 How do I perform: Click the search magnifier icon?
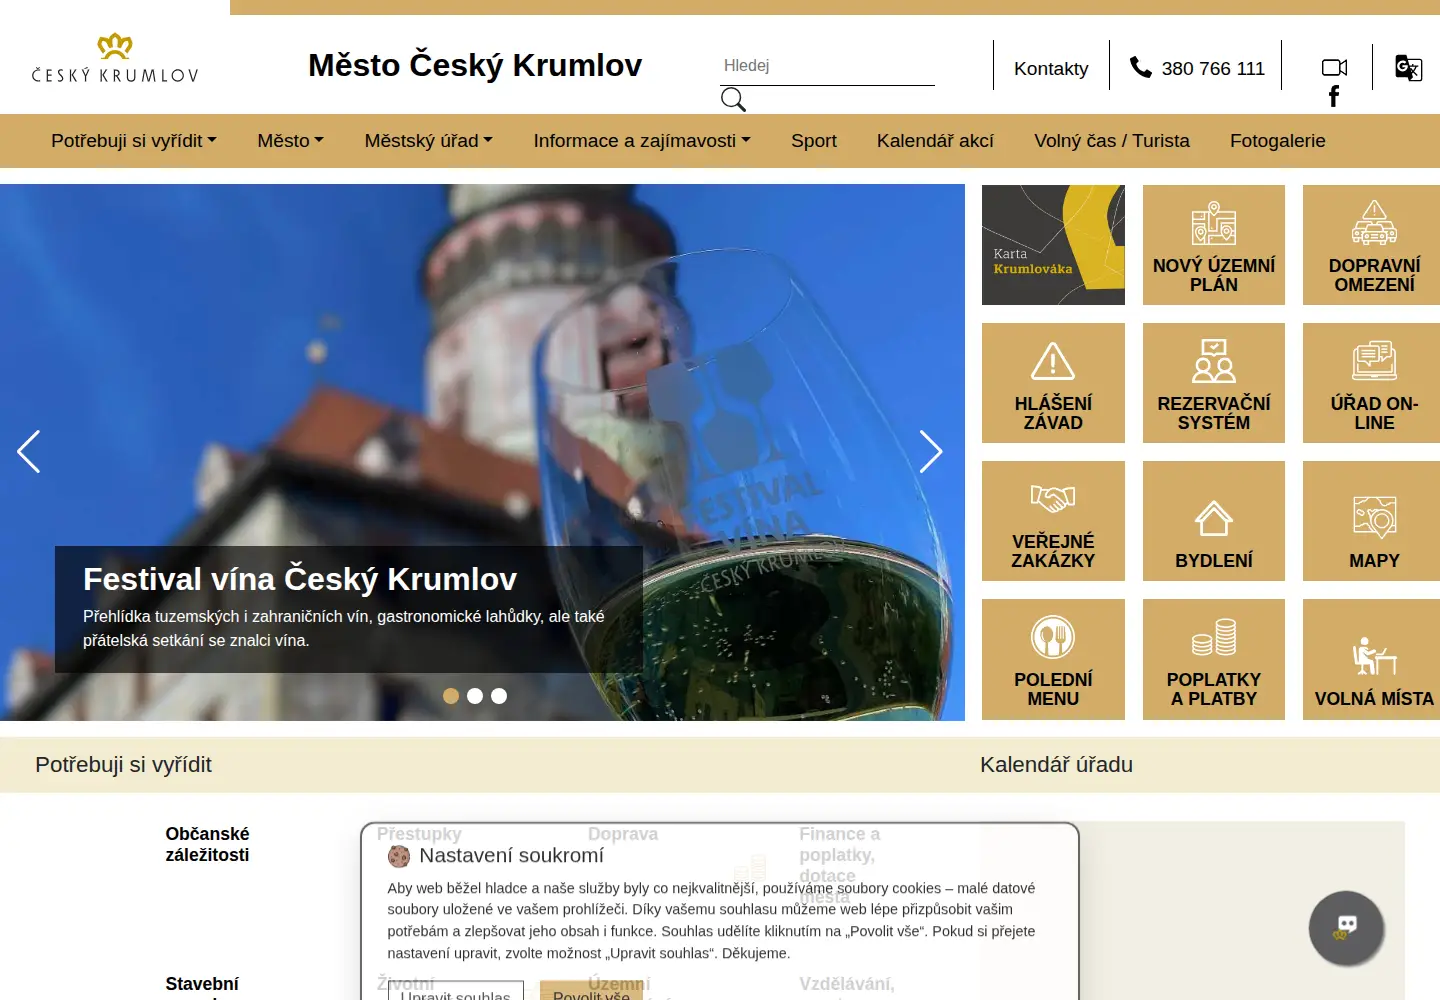click(733, 99)
